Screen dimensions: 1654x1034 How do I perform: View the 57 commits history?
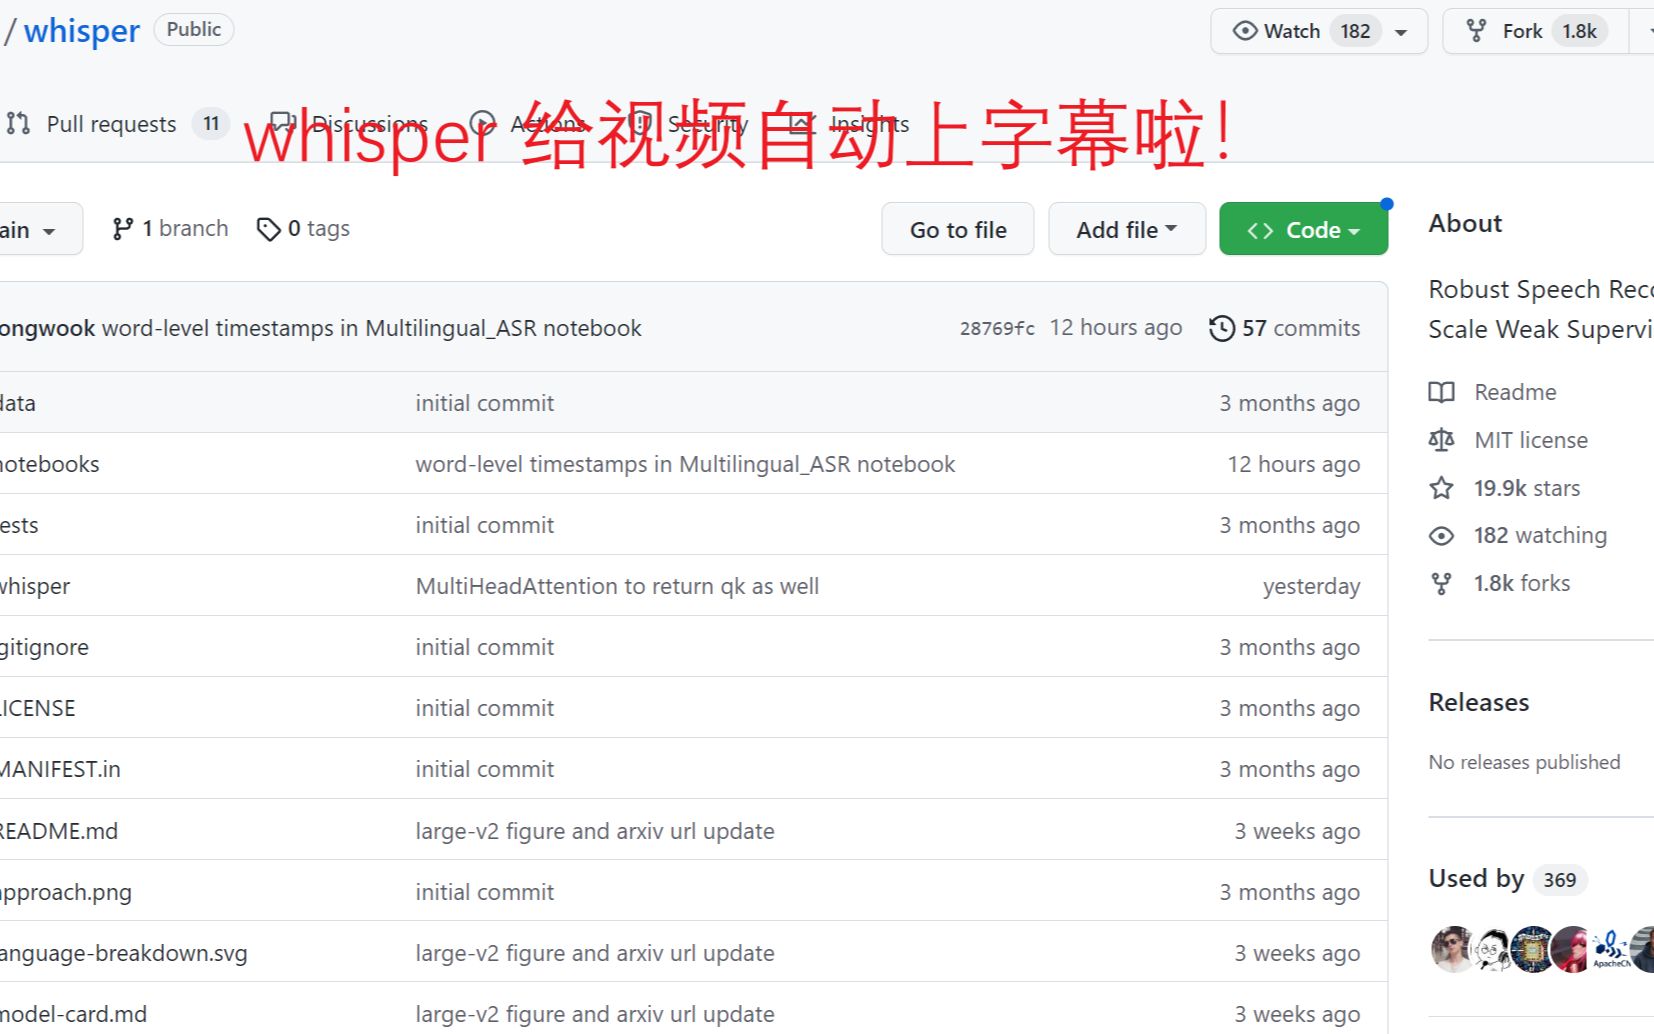tap(1285, 328)
